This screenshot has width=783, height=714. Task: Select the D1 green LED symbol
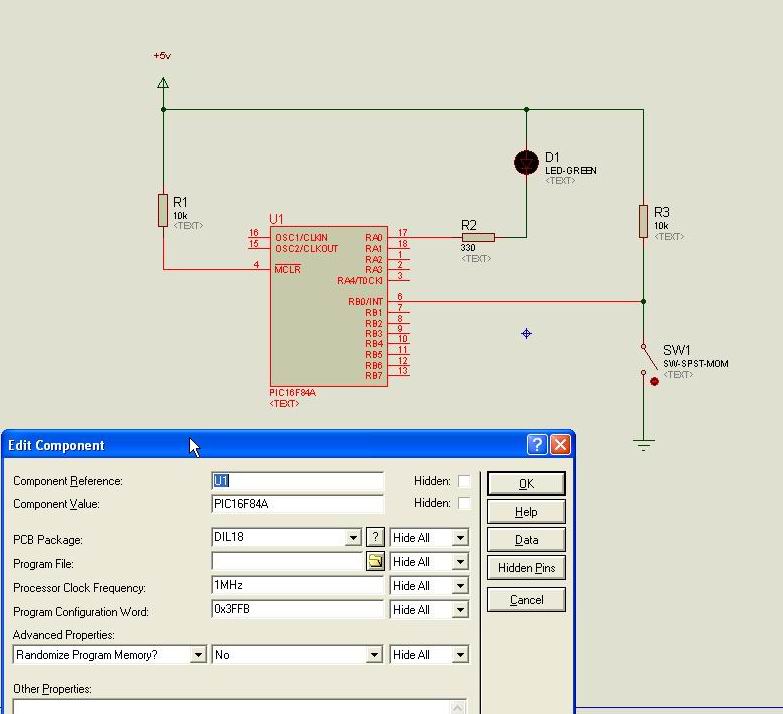click(x=526, y=162)
